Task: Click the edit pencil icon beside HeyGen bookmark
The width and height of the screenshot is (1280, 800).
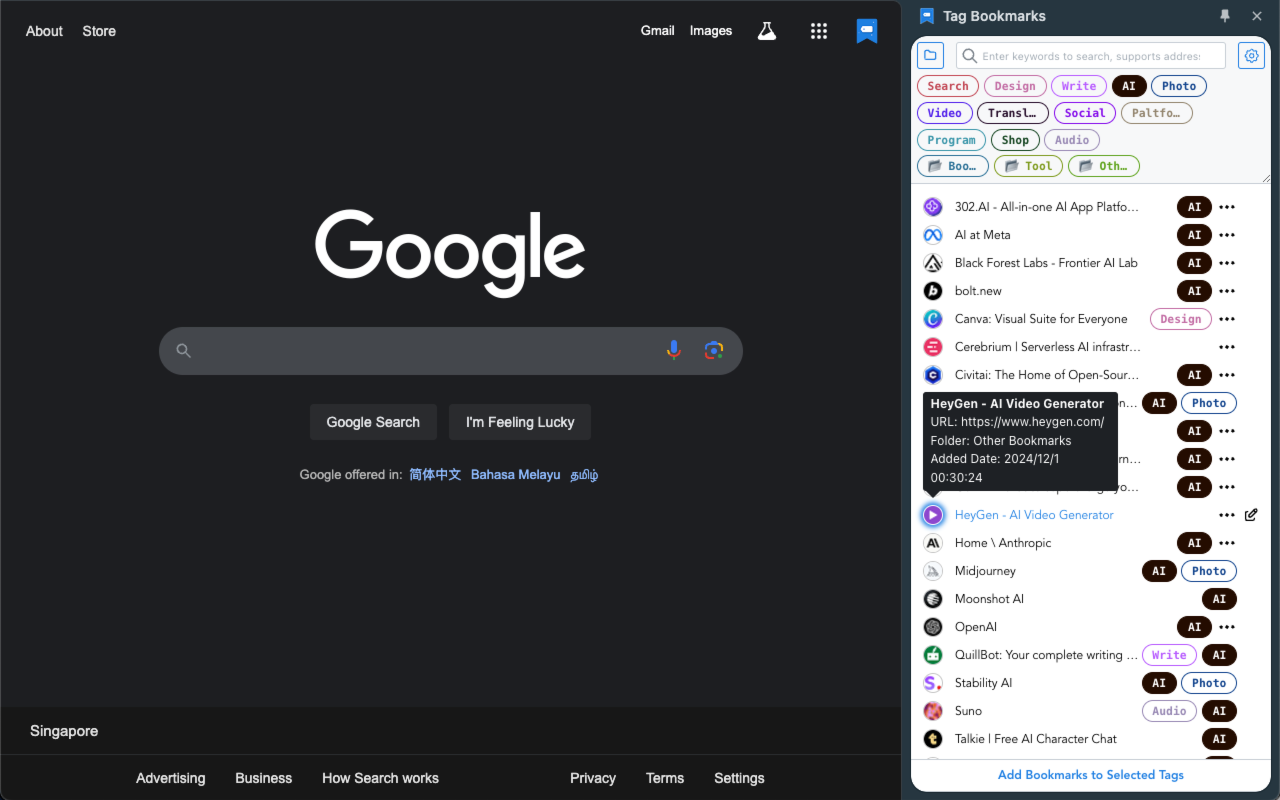Action: [x=1251, y=514]
